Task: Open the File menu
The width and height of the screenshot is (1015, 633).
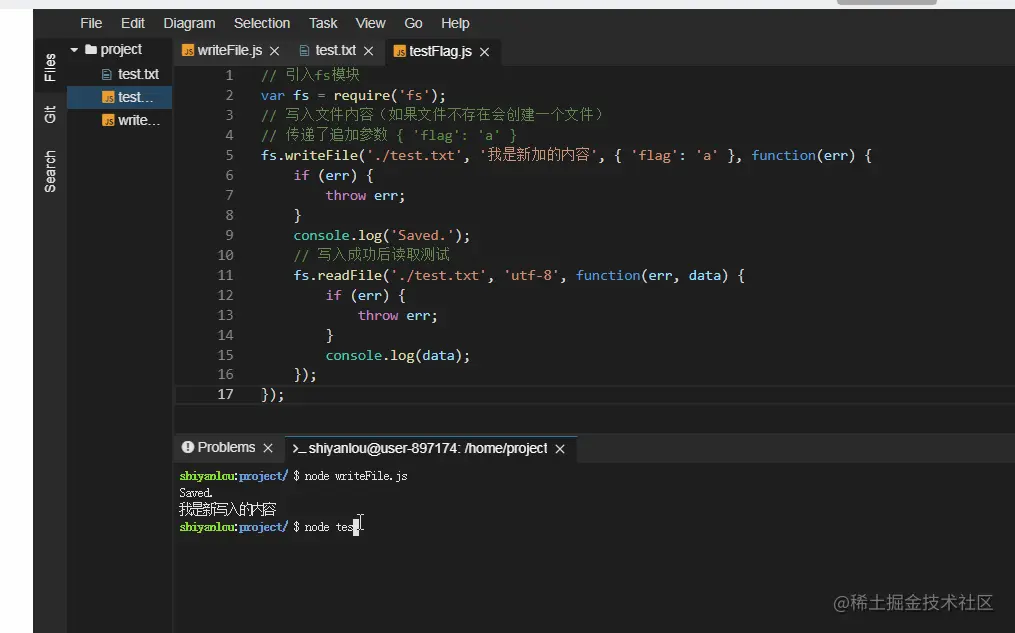Action: (91, 23)
